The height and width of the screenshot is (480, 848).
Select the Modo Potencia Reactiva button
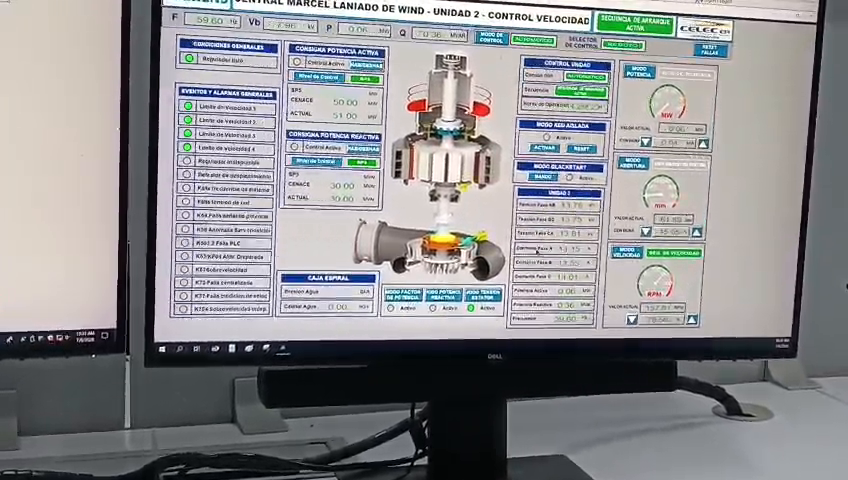[443, 295]
